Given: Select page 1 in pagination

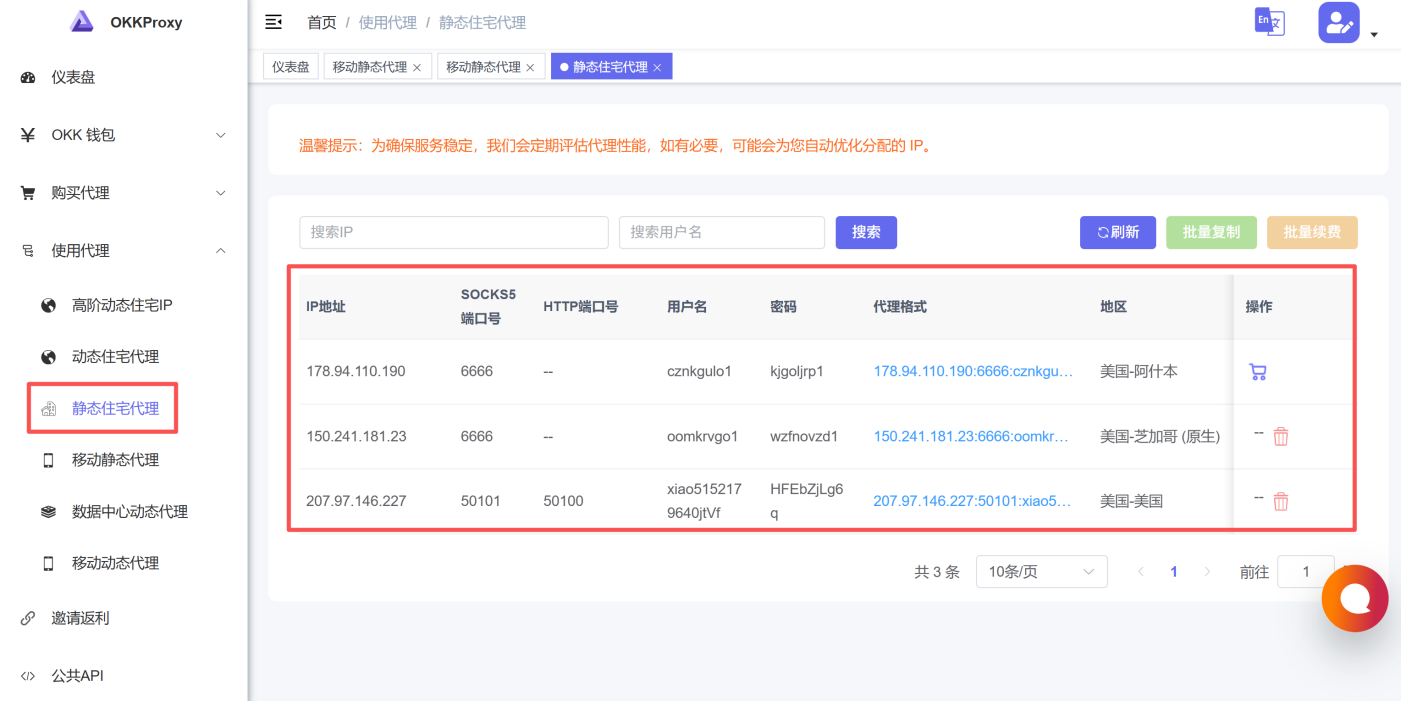Looking at the screenshot, I should coord(1174,572).
